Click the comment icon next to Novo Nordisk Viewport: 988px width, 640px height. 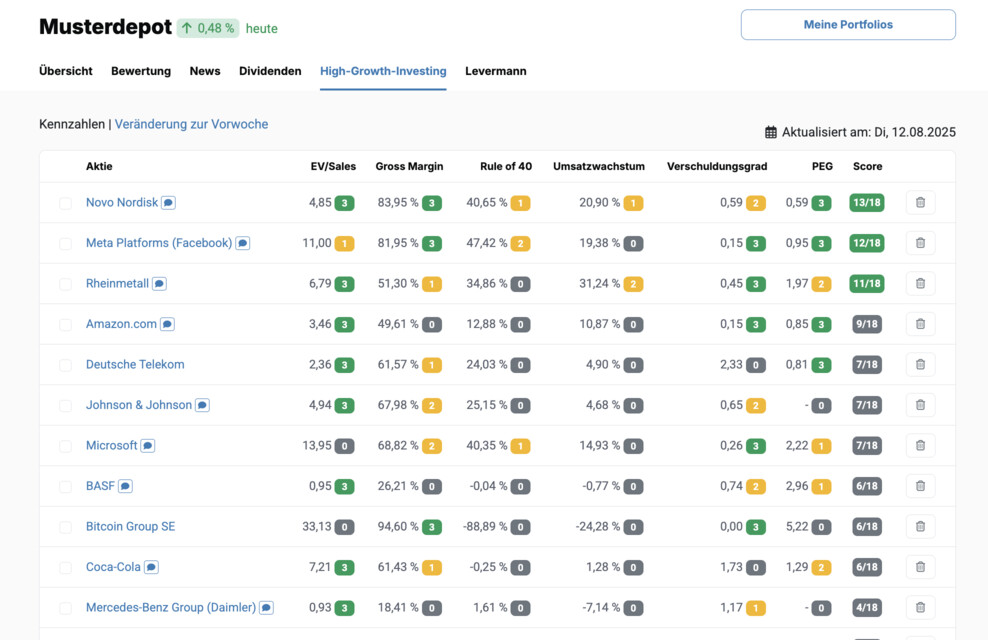[x=168, y=203]
